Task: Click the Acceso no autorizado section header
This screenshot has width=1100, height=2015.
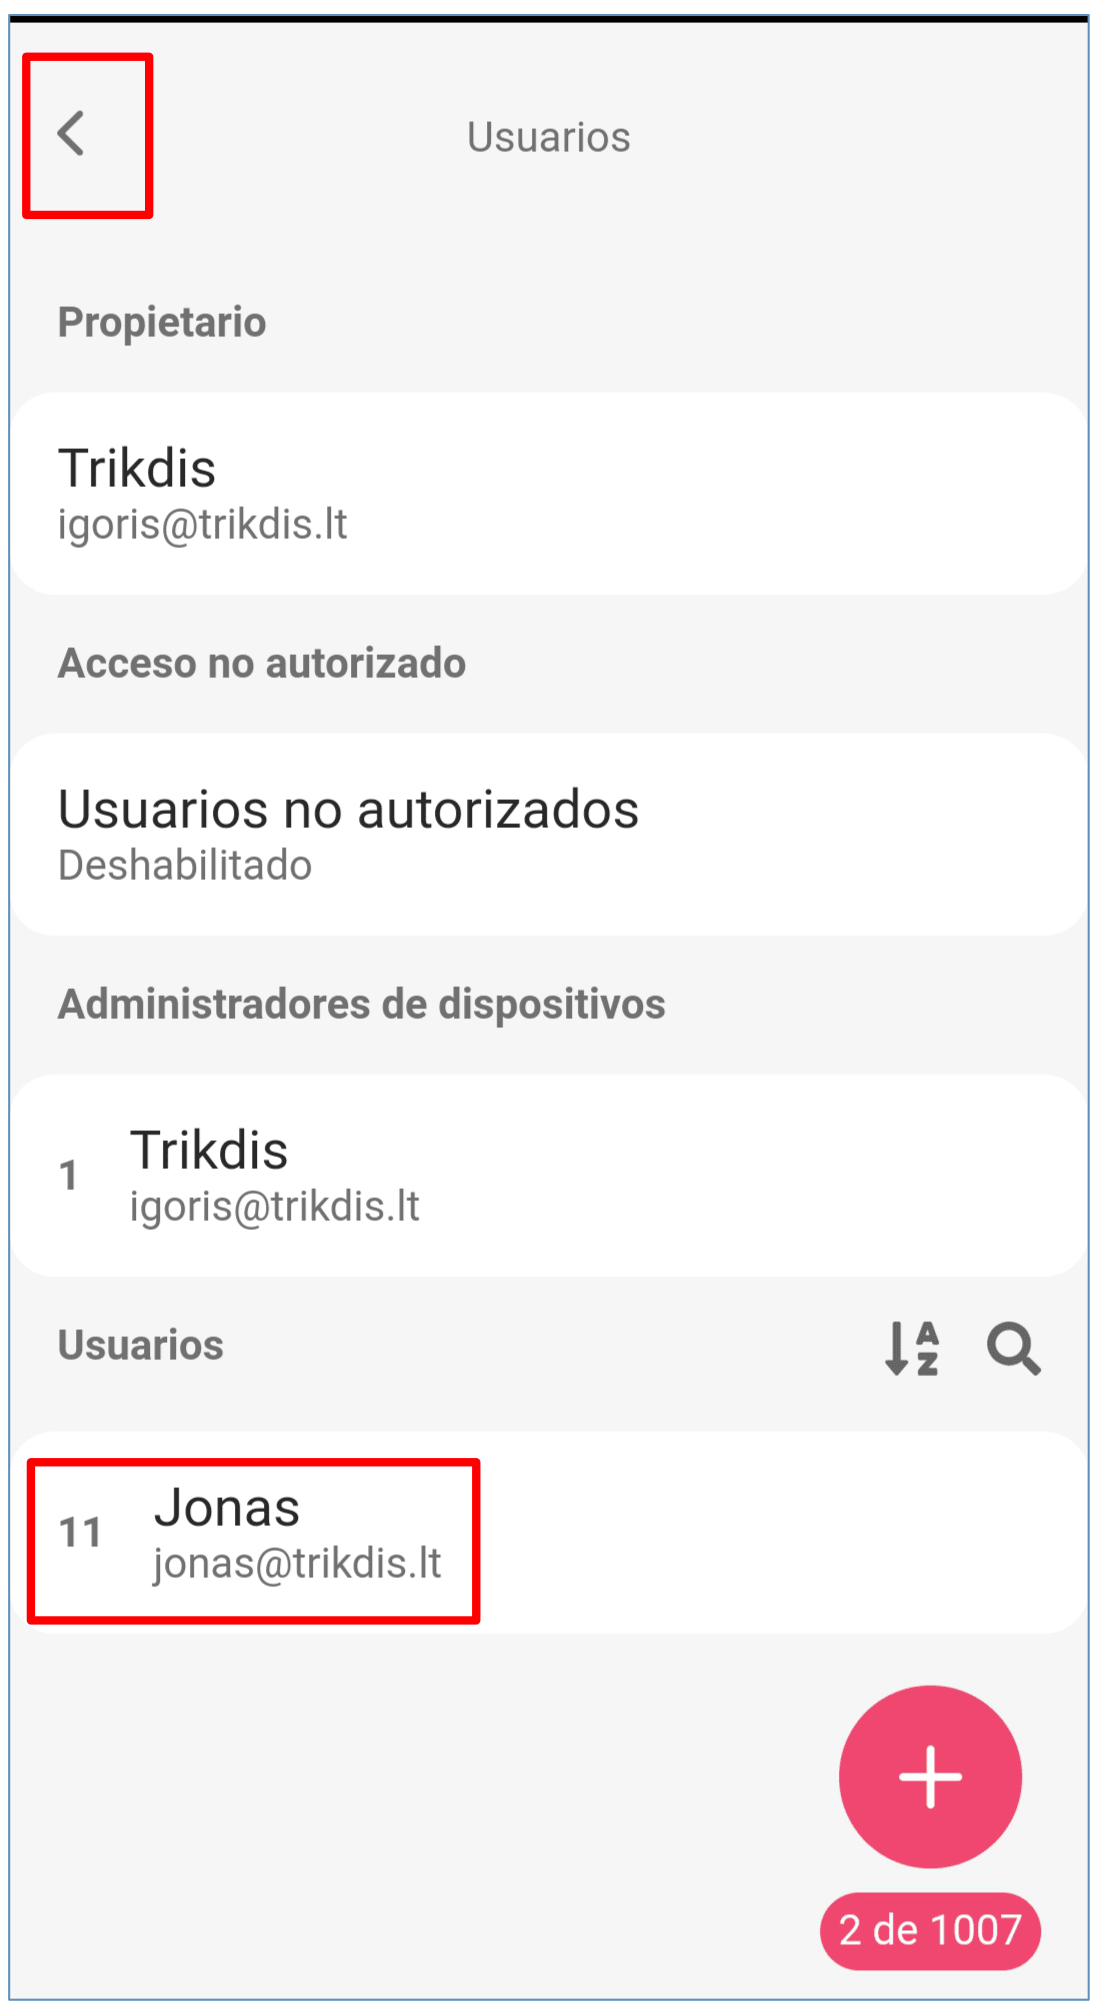Action: coord(262,663)
